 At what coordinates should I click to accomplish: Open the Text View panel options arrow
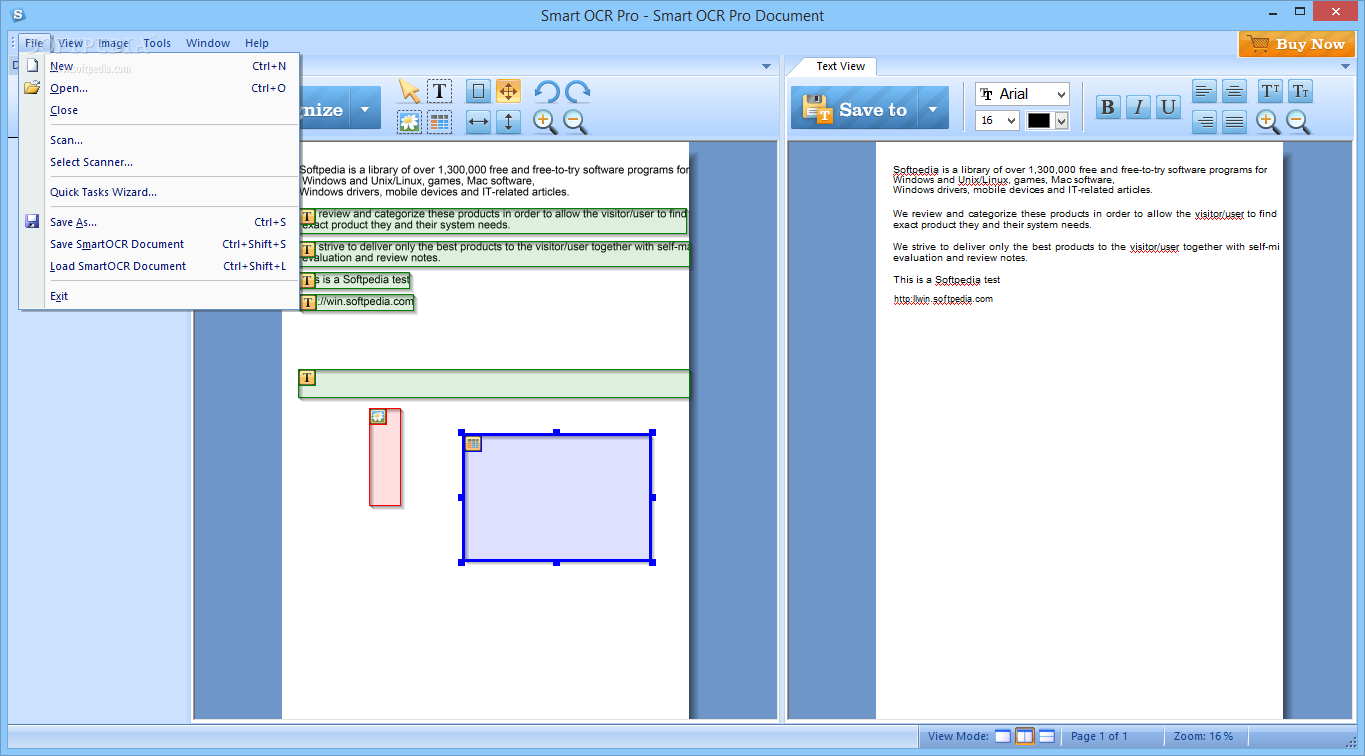click(x=1345, y=66)
